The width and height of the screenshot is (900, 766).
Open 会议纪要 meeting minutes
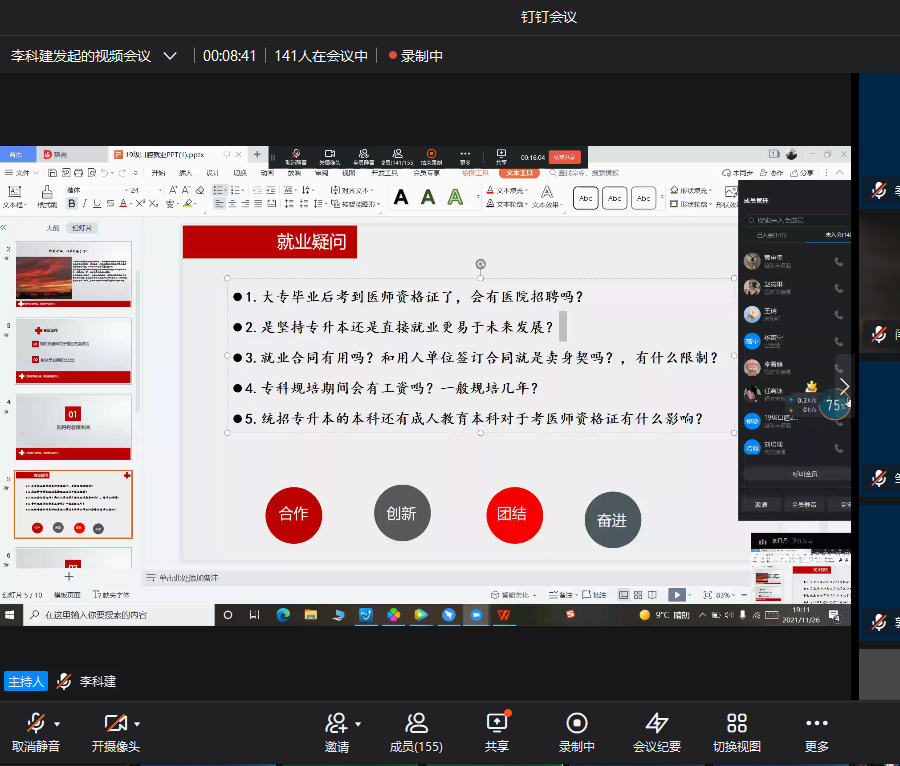(656, 723)
